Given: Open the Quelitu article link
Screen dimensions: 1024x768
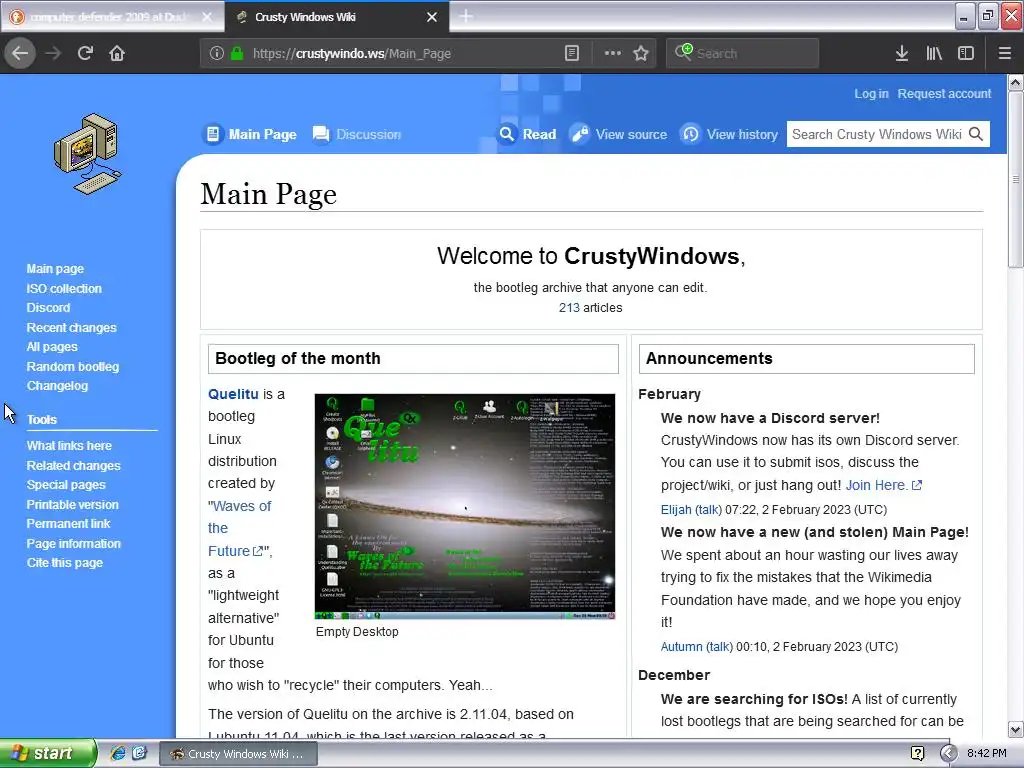Looking at the screenshot, I should (233, 394).
